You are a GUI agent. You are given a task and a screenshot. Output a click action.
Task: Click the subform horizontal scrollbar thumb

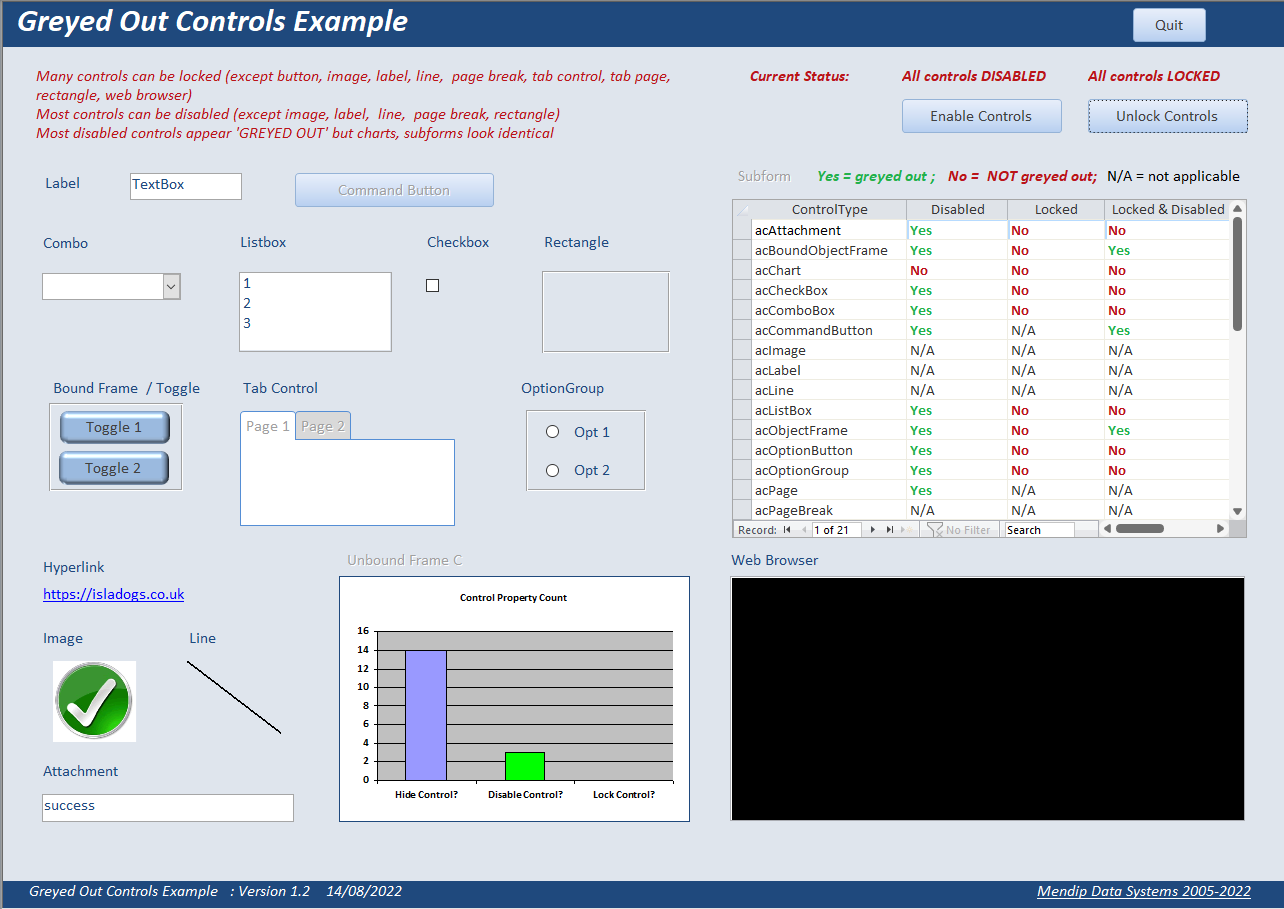pyautogui.click(x=1140, y=529)
